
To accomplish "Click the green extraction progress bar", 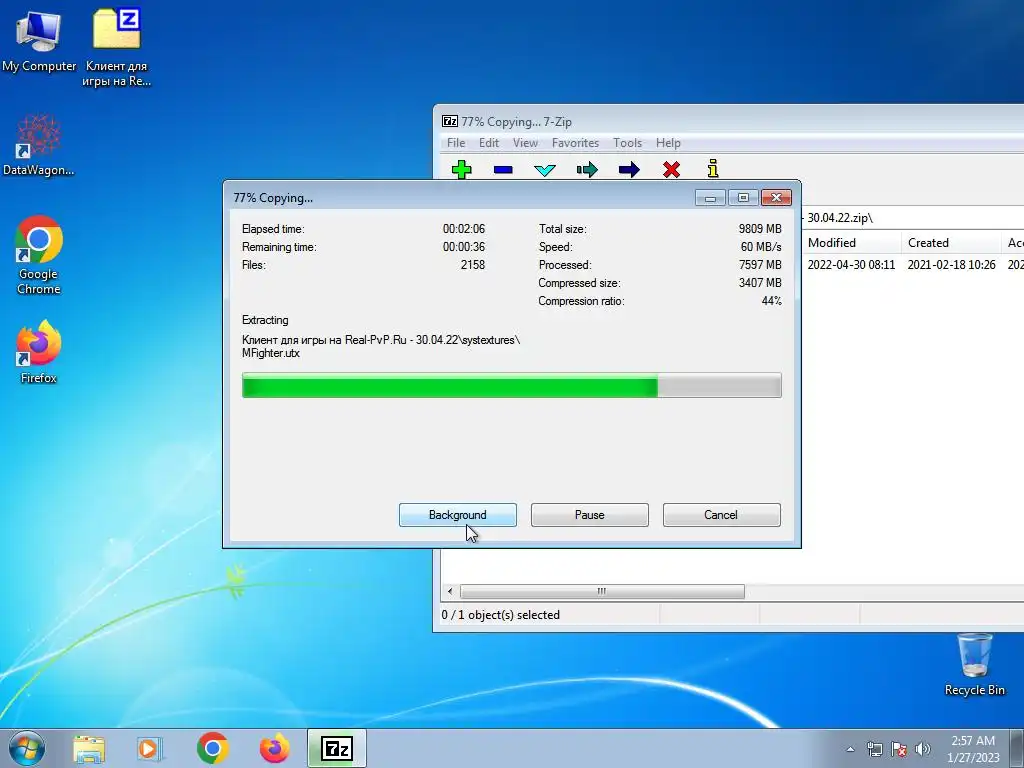I will point(511,385).
